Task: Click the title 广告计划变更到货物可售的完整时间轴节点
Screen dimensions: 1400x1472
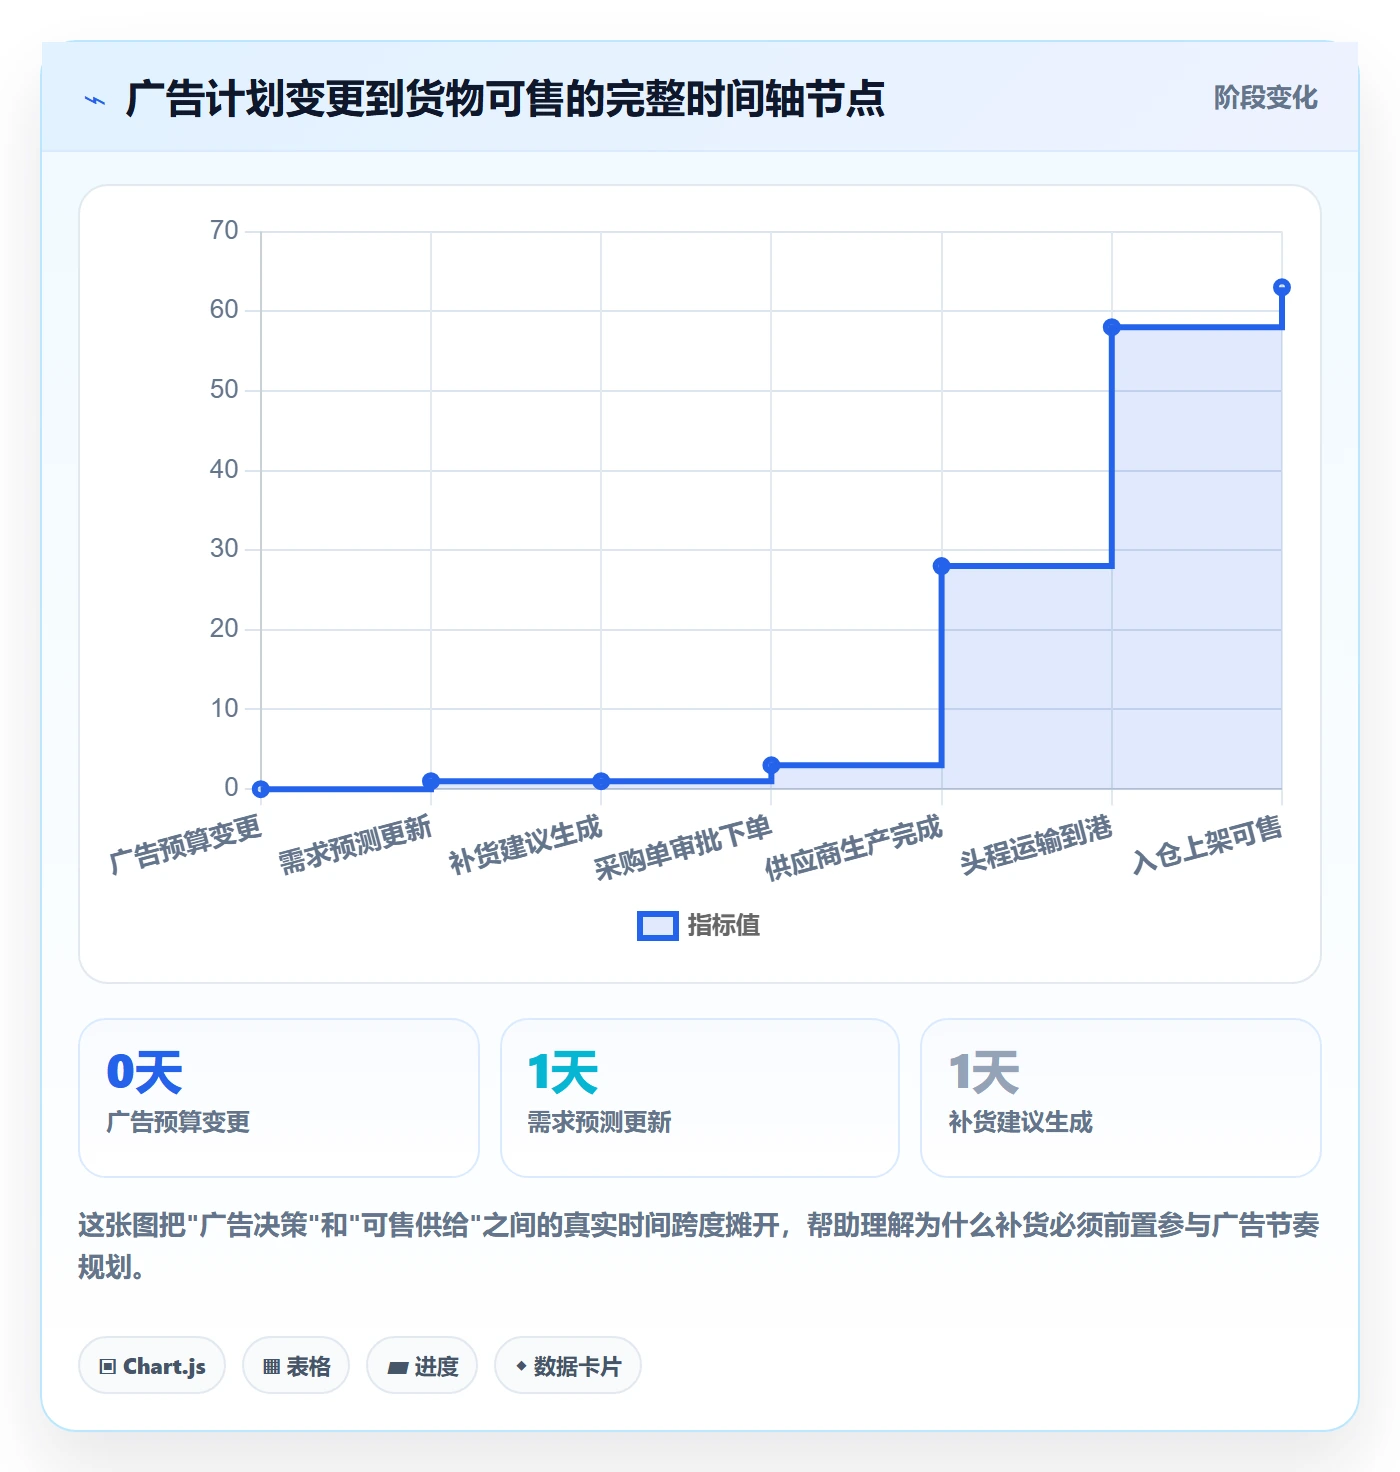Action: click(505, 99)
